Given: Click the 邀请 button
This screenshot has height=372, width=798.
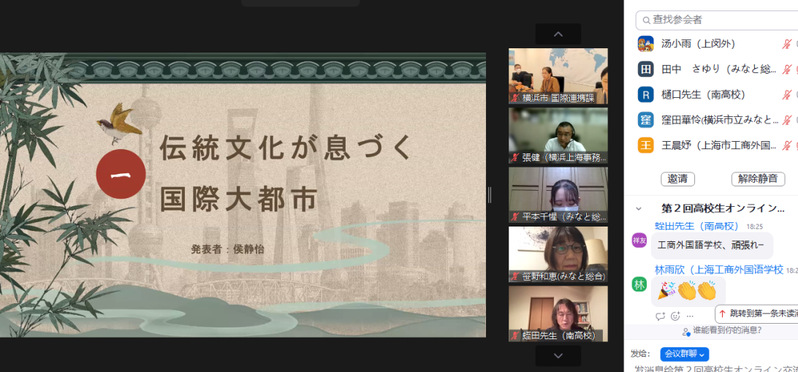Looking at the screenshot, I should point(678,179).
